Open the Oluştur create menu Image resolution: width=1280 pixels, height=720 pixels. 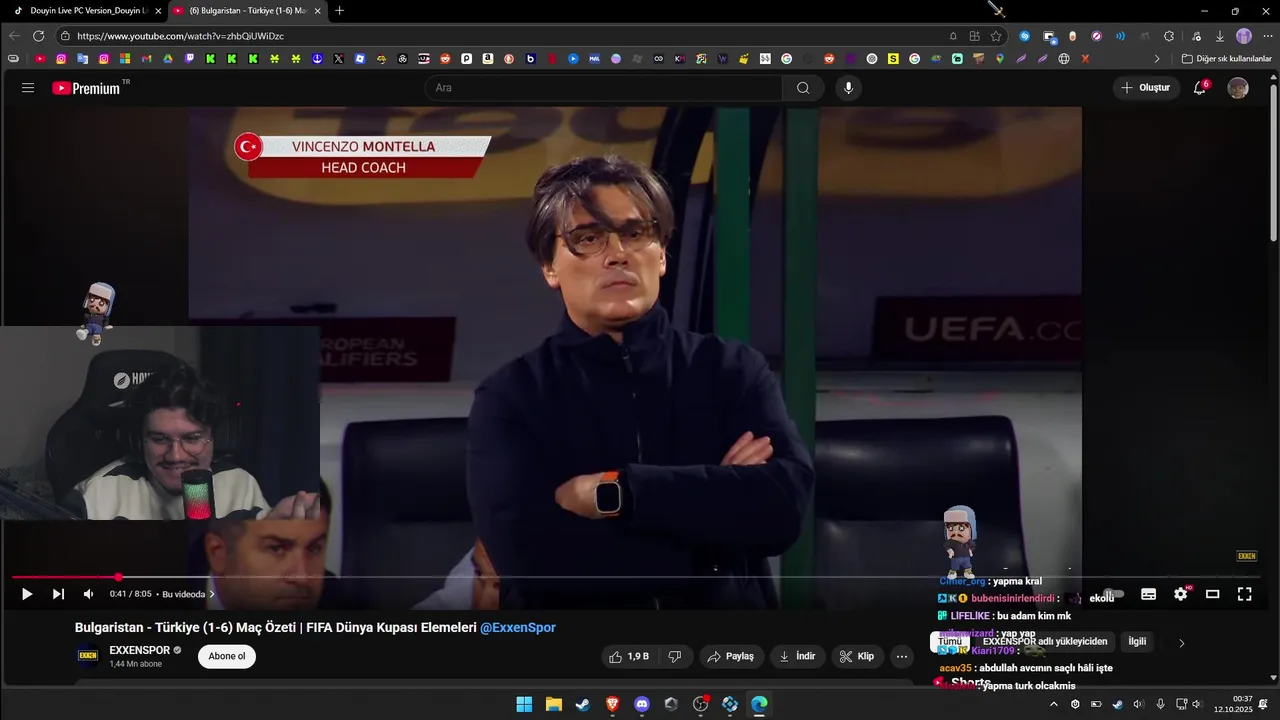tap(1146, 88)
